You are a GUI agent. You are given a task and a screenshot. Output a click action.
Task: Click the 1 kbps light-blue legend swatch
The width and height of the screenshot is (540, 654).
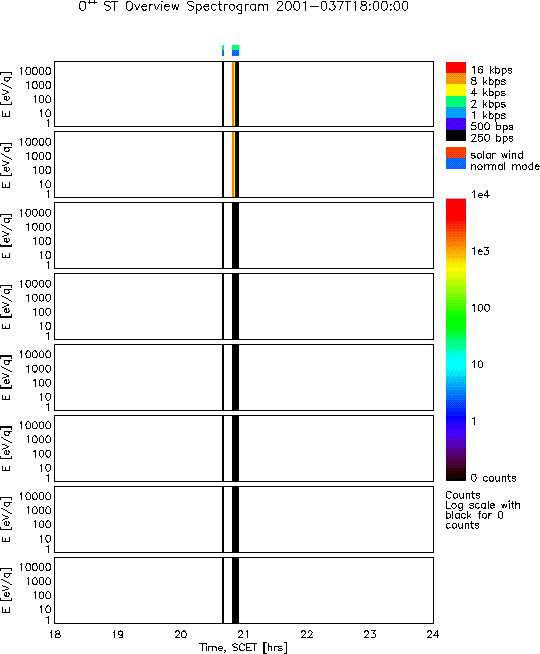tap(456, 113)
